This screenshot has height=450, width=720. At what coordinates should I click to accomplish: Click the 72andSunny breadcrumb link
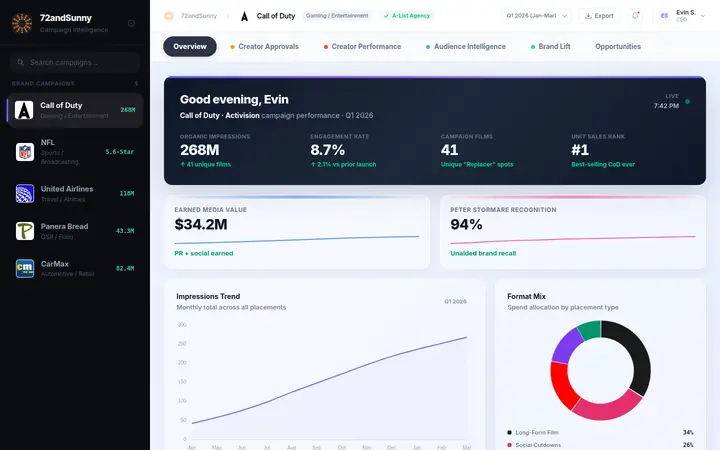198,16
